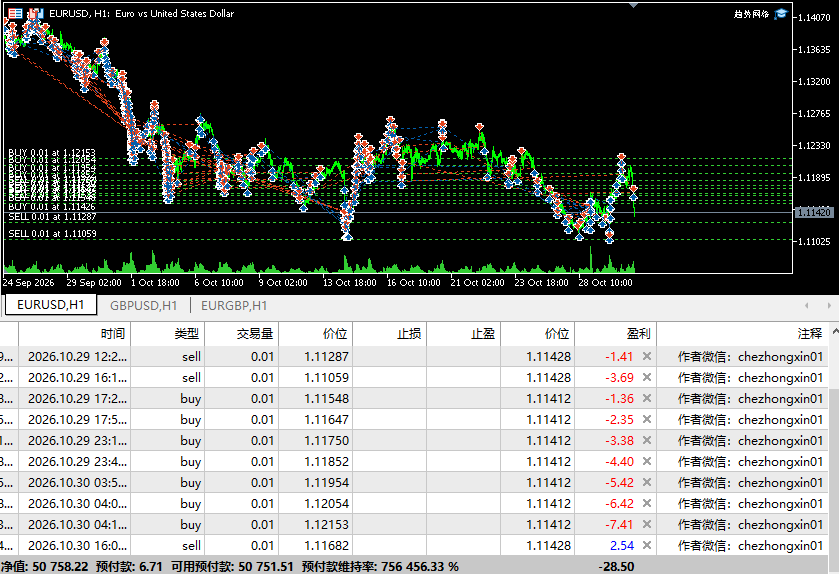Switch to the EURGBP,H1 chart tab
The image size is (839, 574).
click(234, 305)
